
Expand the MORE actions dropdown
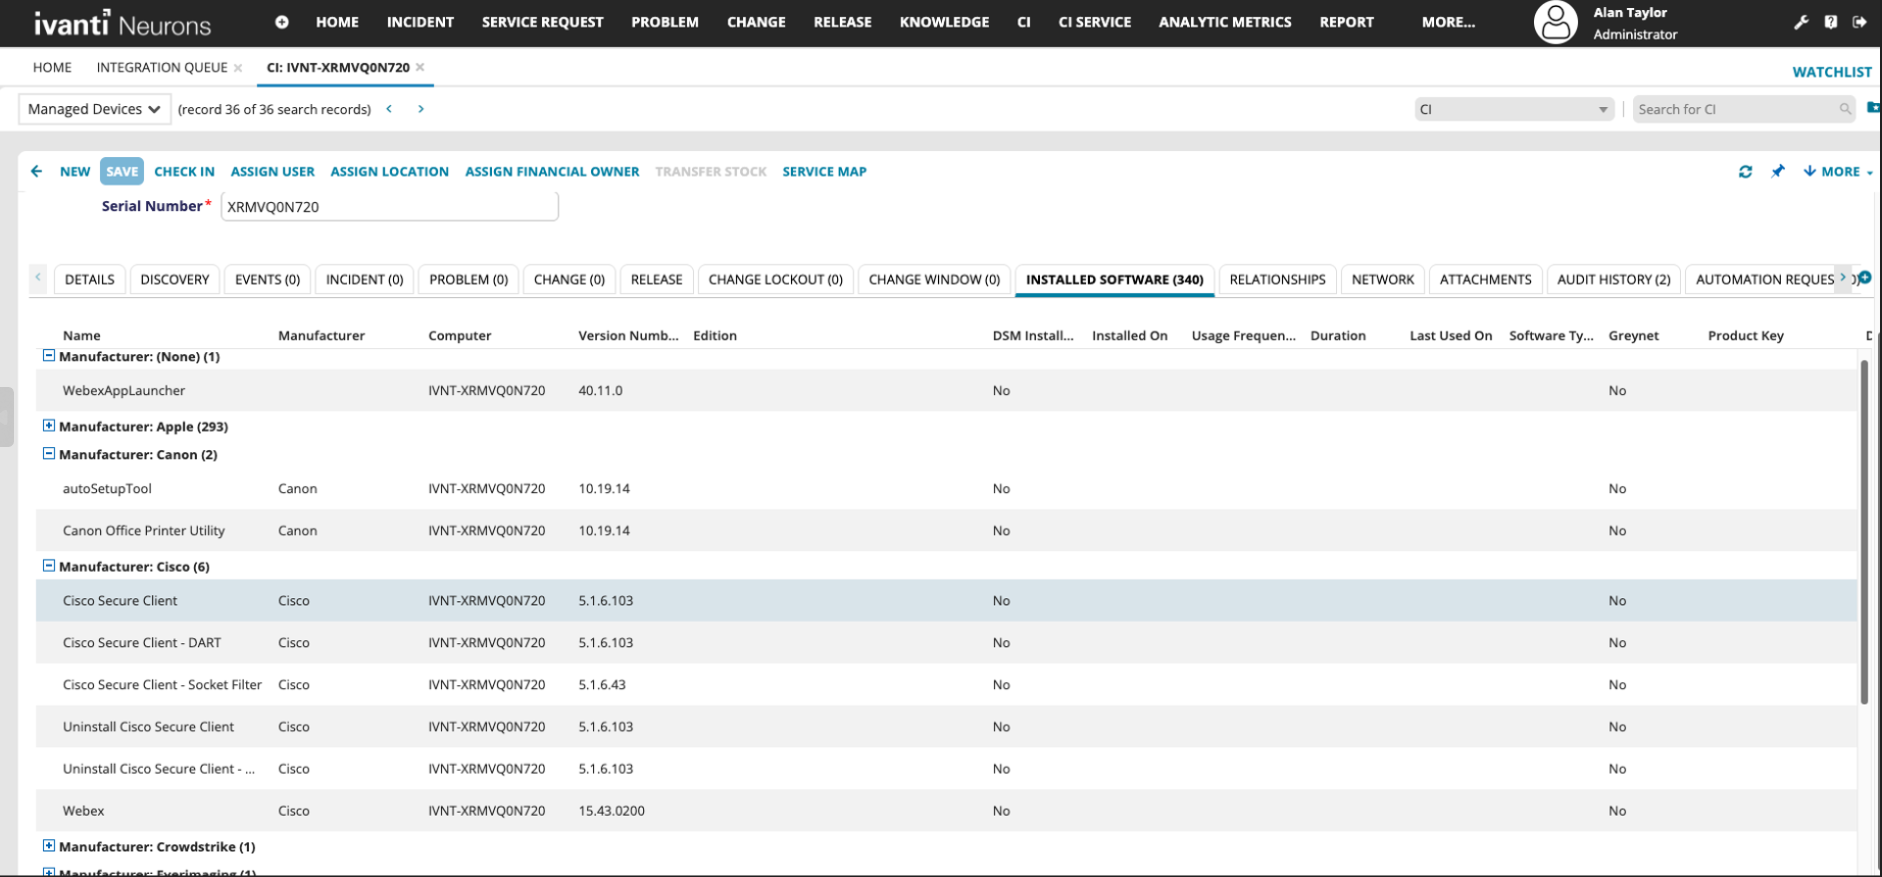click(1838, 172)
